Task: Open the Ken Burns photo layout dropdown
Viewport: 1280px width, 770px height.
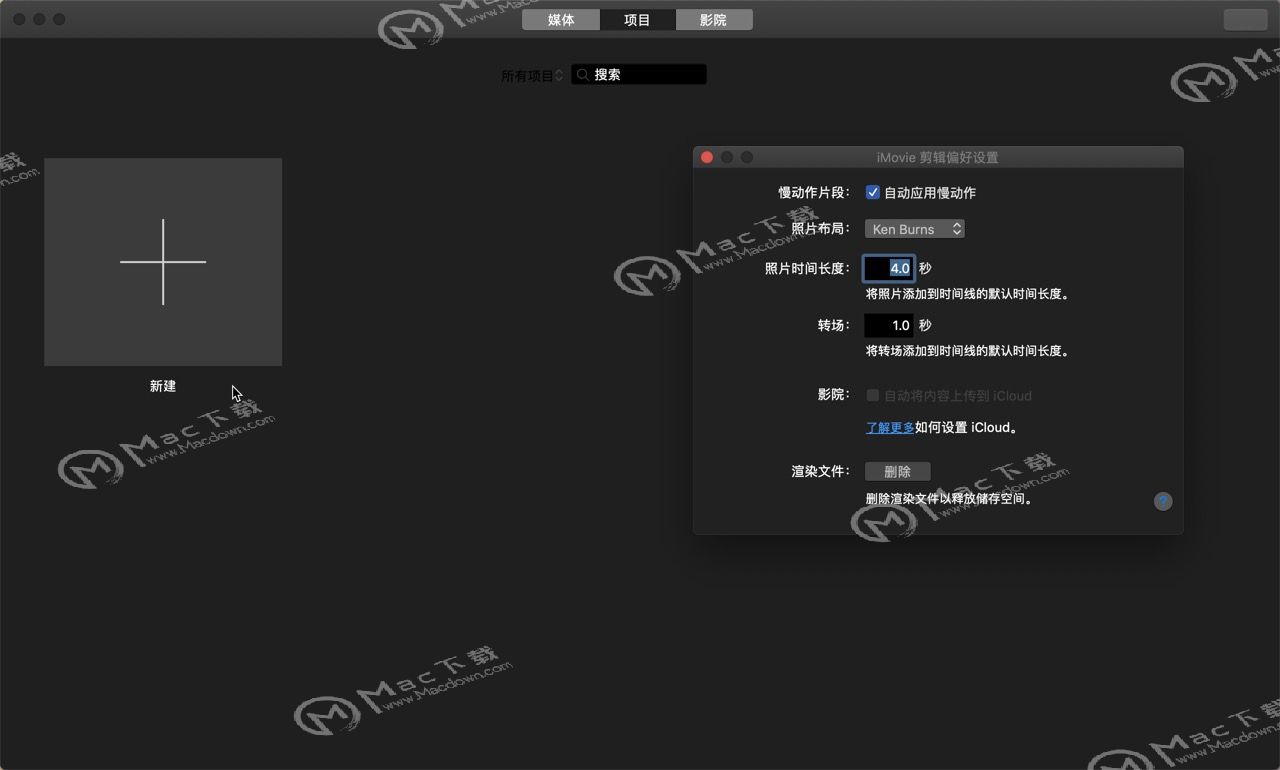Action: (x=914, y=229)
